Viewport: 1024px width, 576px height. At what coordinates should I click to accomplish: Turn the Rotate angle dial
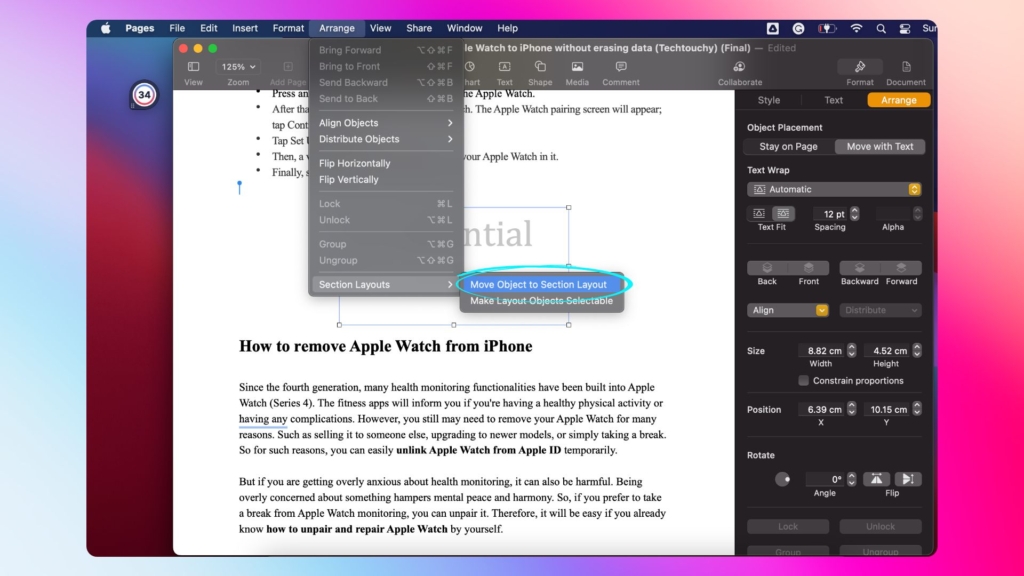coord(782,479)
